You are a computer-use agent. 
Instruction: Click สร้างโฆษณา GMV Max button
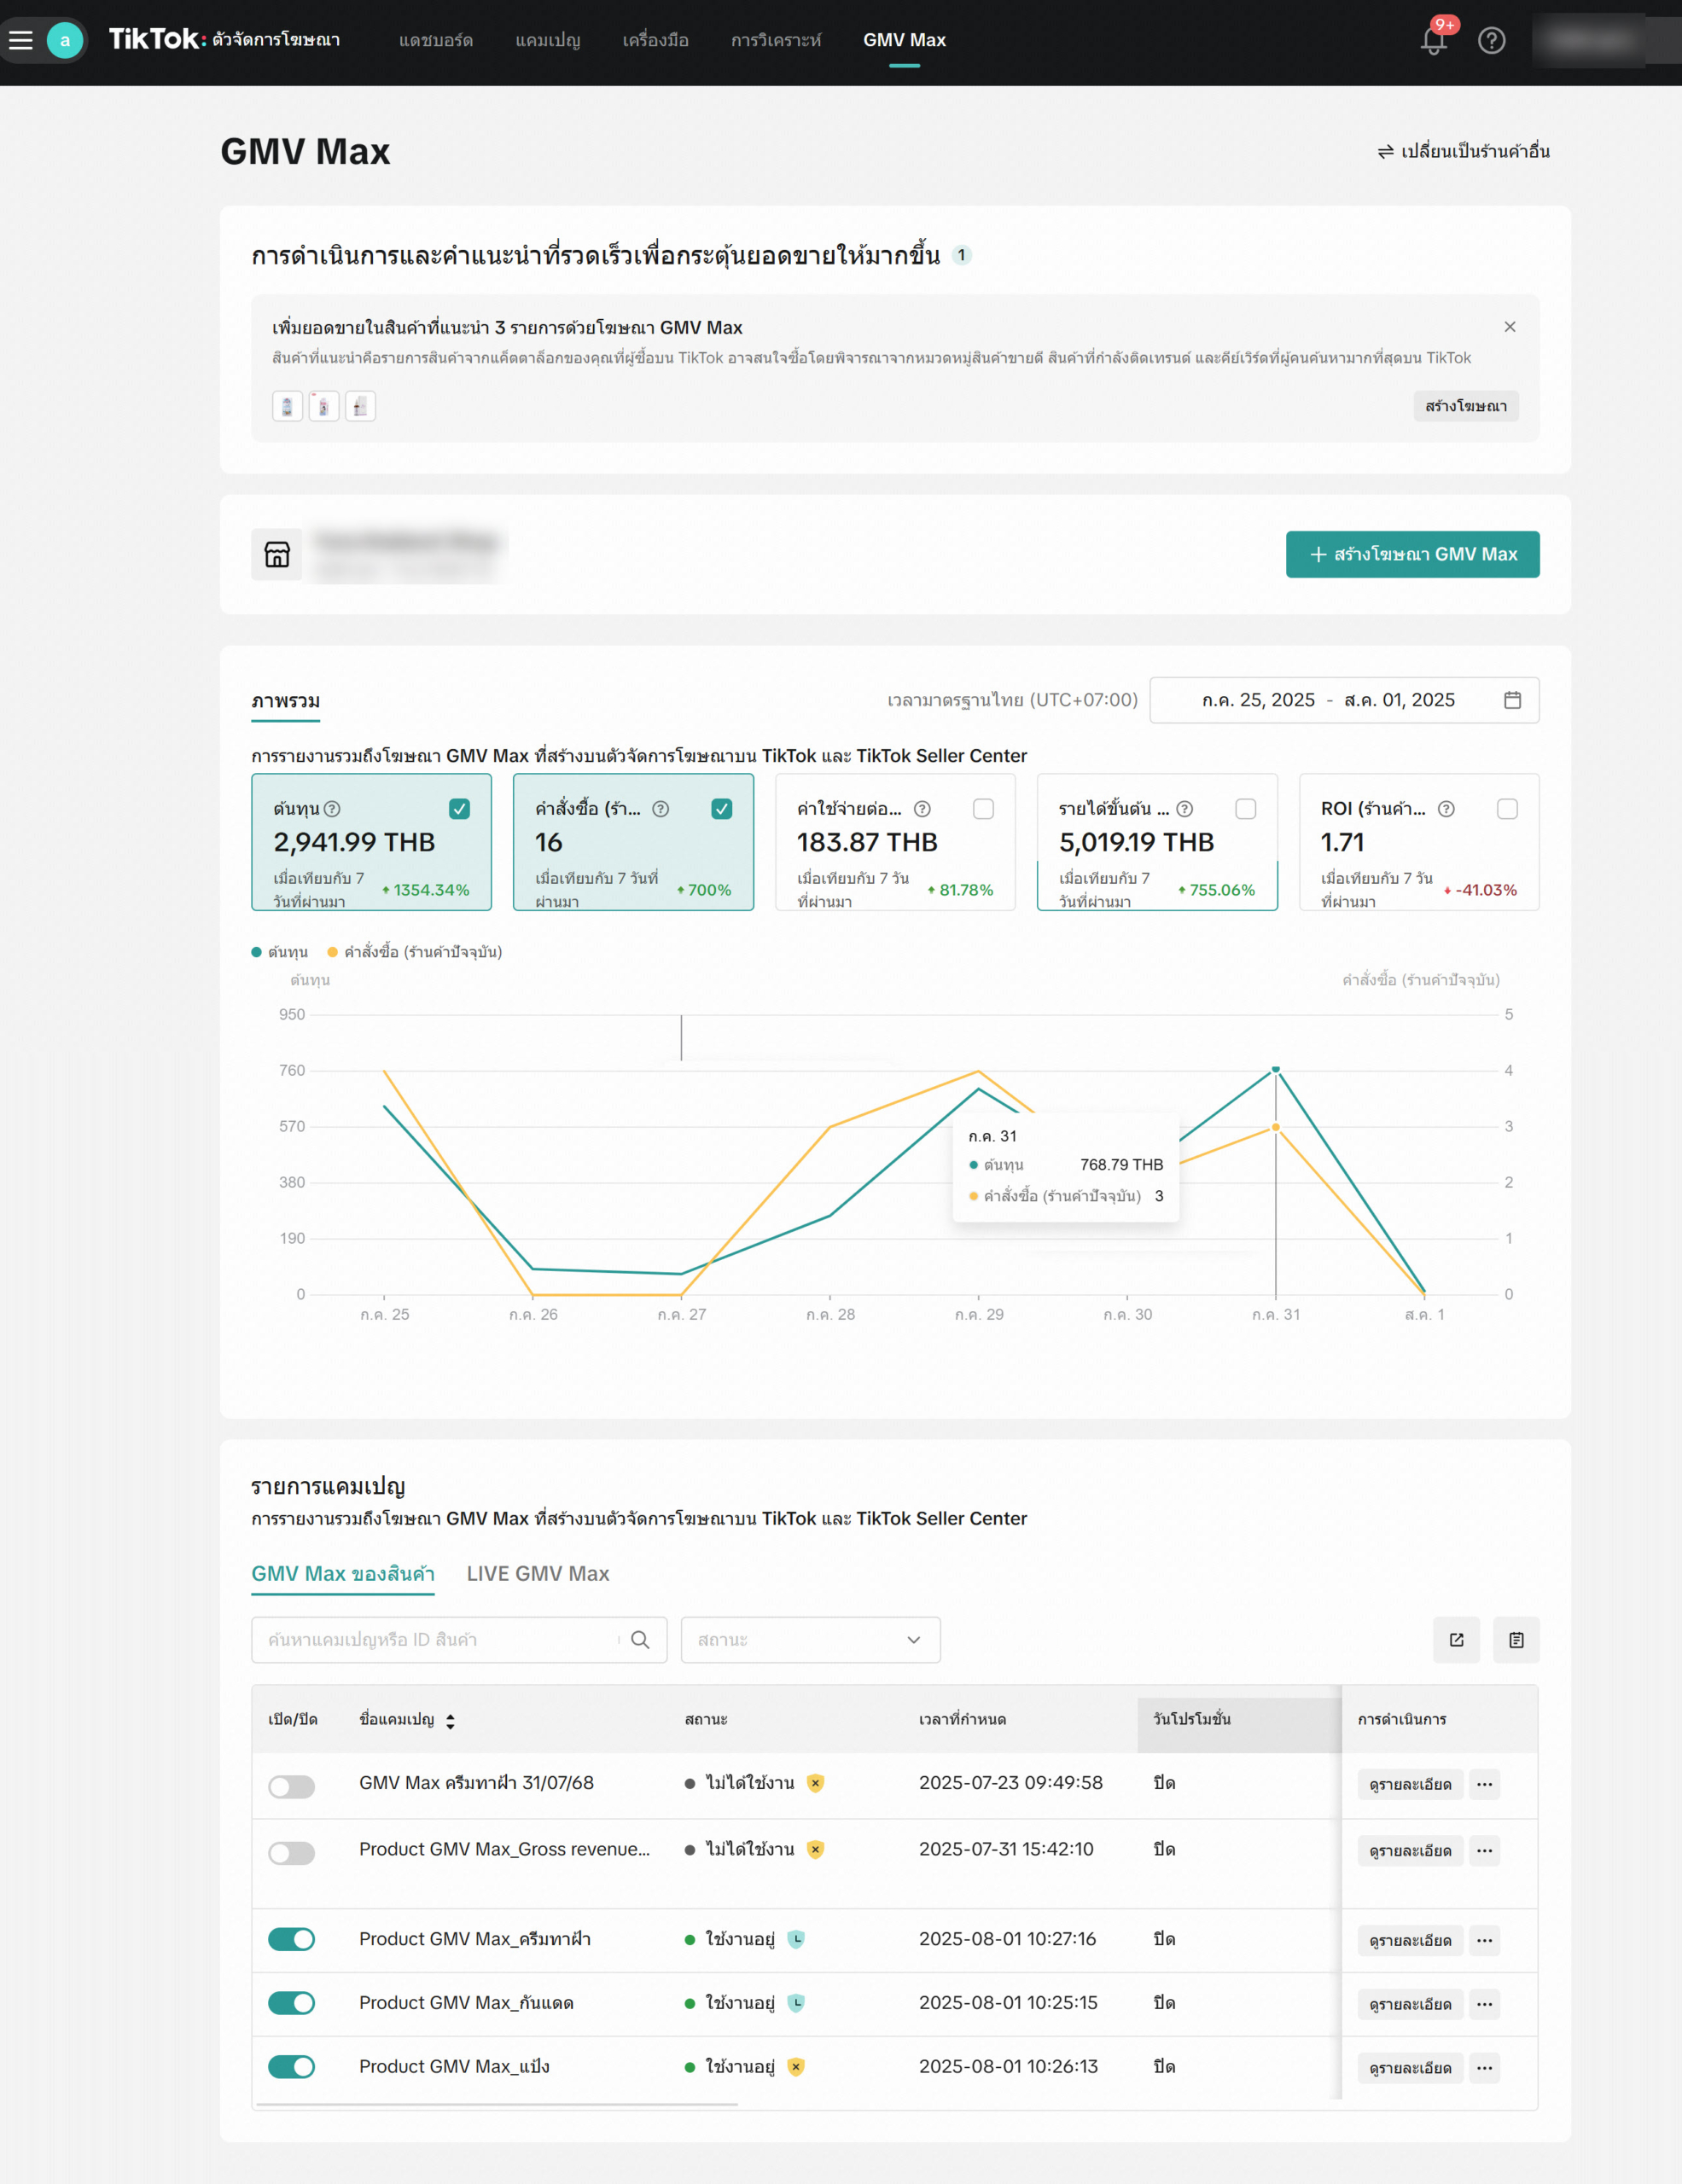1412,554
